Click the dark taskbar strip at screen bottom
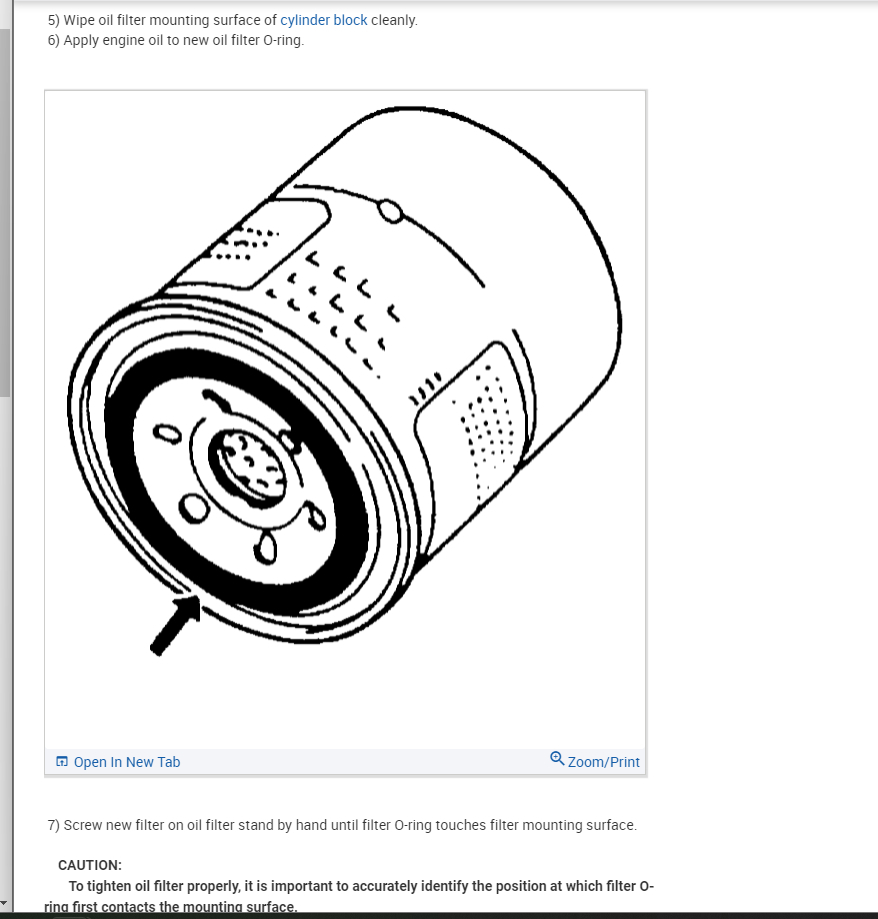878x919 pixels. pos(439,915)
